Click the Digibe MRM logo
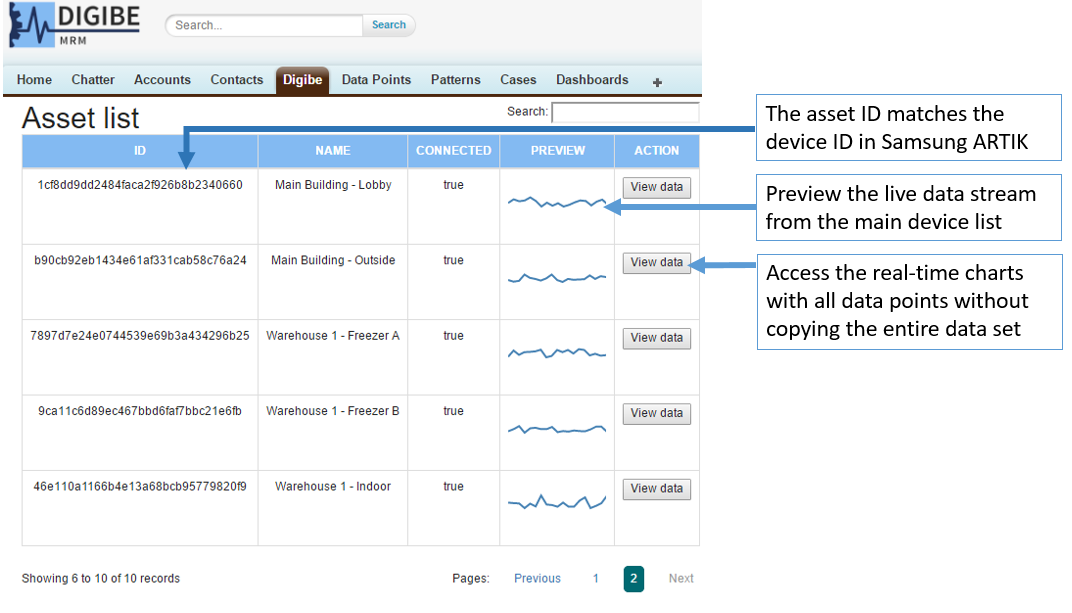 [x=74, y=26]
